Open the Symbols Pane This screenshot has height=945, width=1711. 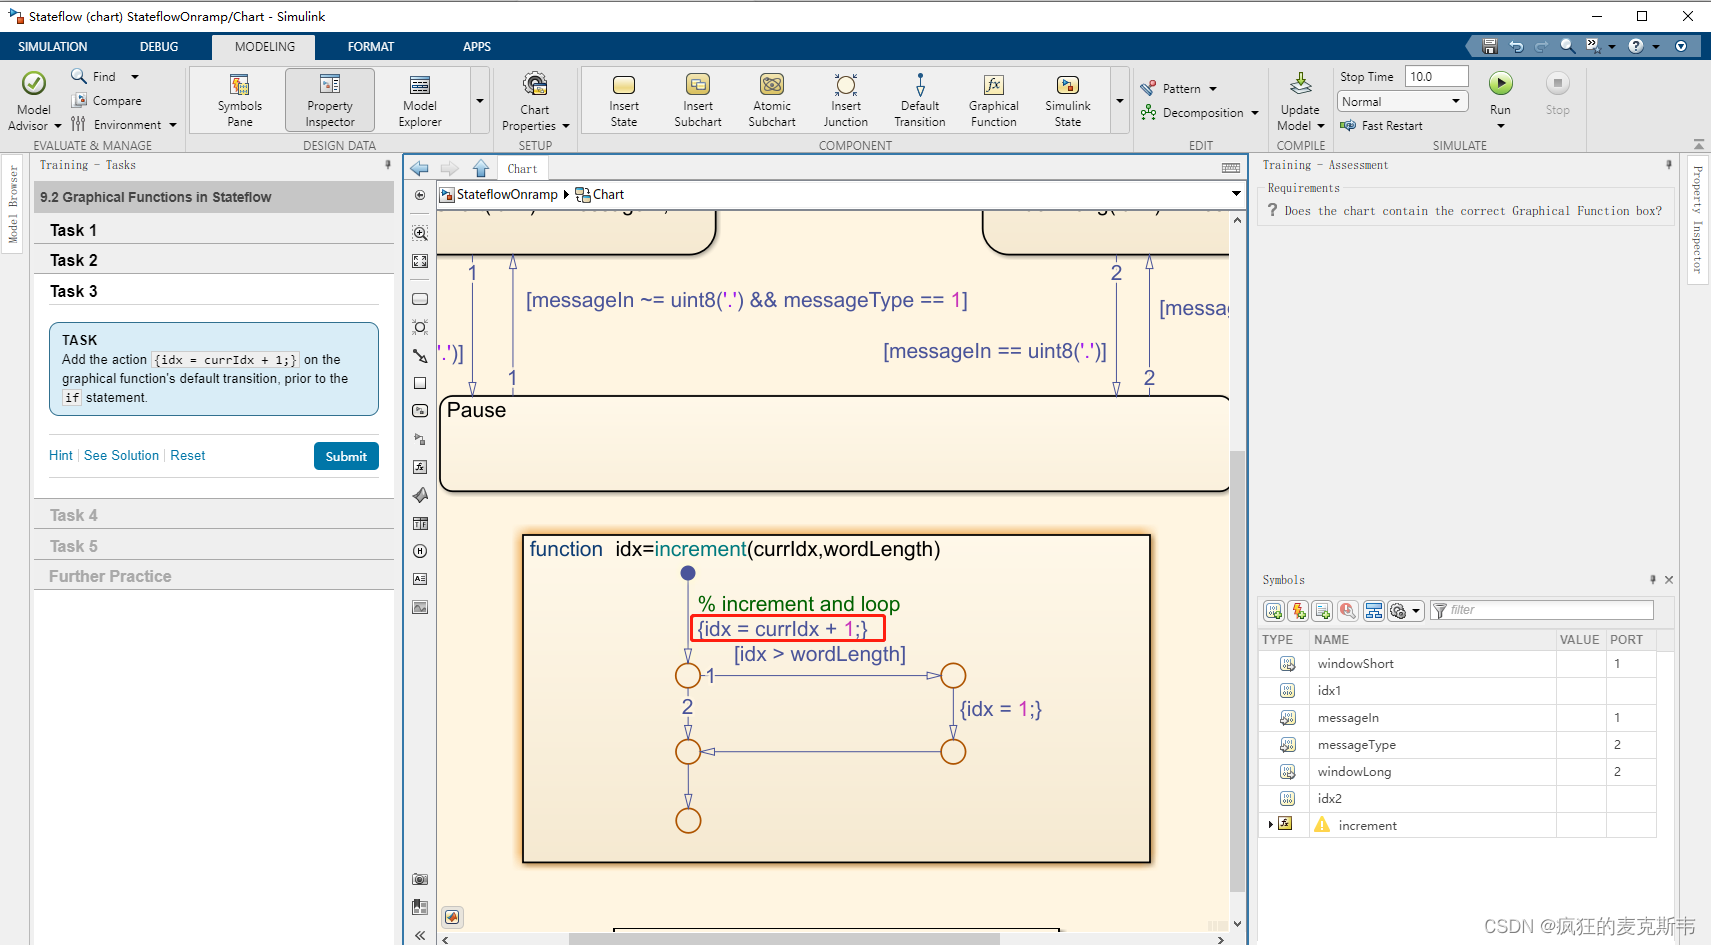(x=238, y=98)
